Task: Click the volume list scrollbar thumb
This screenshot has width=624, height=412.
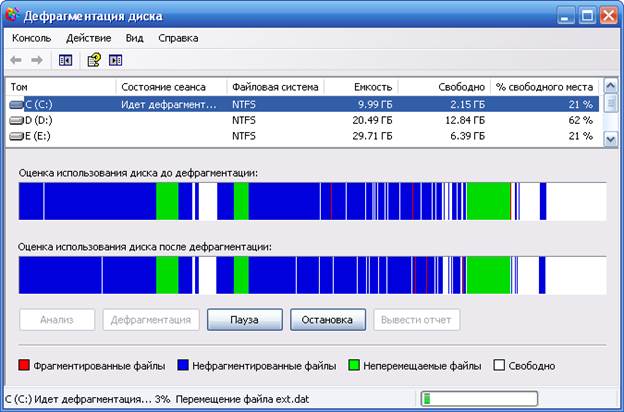Action: point(610,103)
